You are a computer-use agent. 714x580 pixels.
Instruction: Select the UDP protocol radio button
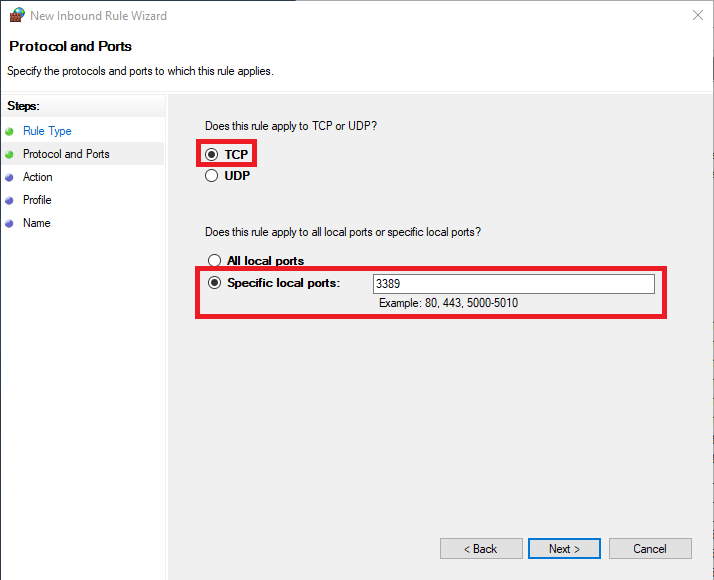211,176
